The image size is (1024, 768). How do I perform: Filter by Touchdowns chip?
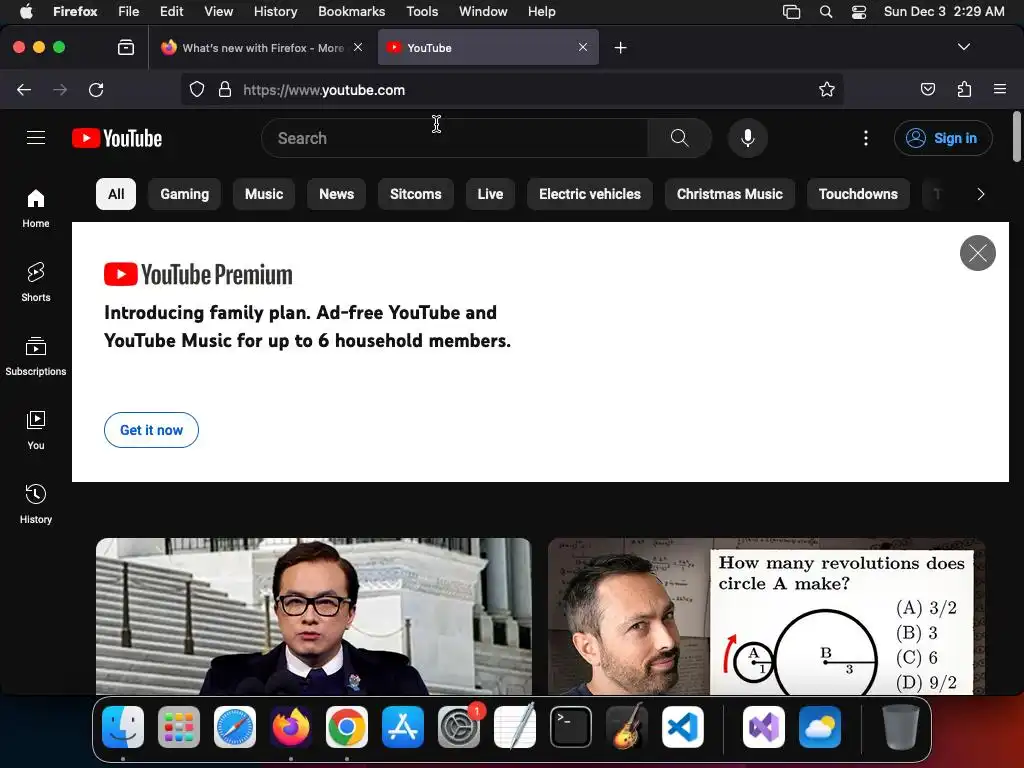coord(858,194)
